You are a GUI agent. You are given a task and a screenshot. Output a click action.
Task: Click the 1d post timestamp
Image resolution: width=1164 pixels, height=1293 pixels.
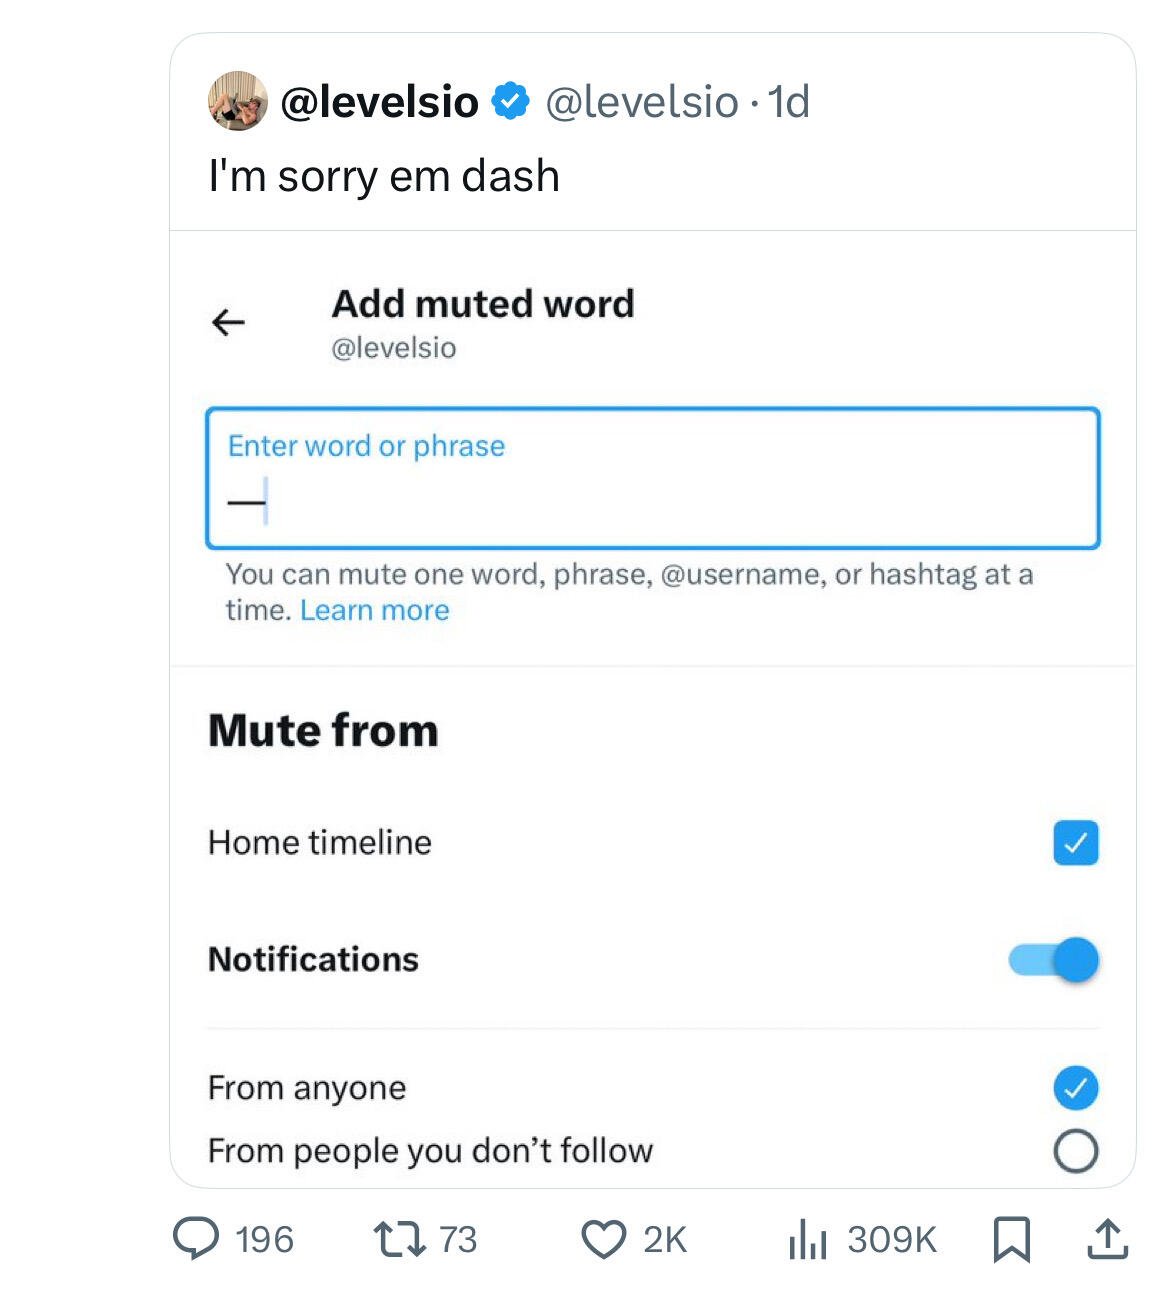(x=788, y=101)
